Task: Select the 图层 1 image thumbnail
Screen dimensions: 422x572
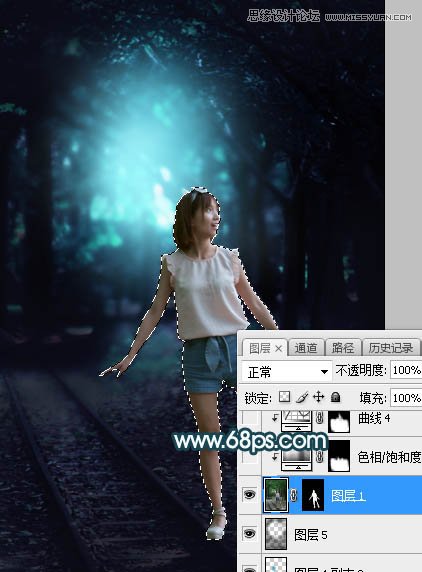Action: click(x=276, y=495)
